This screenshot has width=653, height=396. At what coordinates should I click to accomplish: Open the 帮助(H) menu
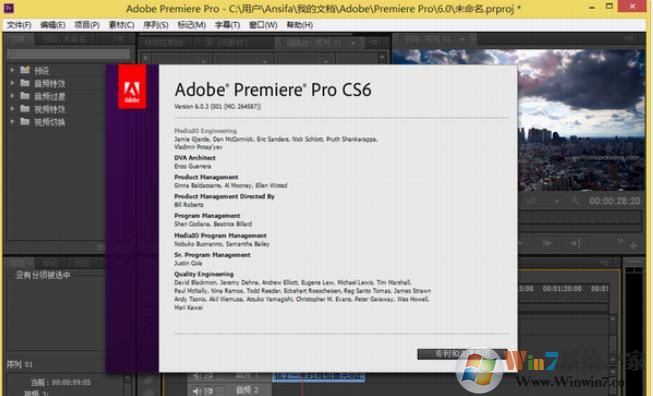(299, 25)
